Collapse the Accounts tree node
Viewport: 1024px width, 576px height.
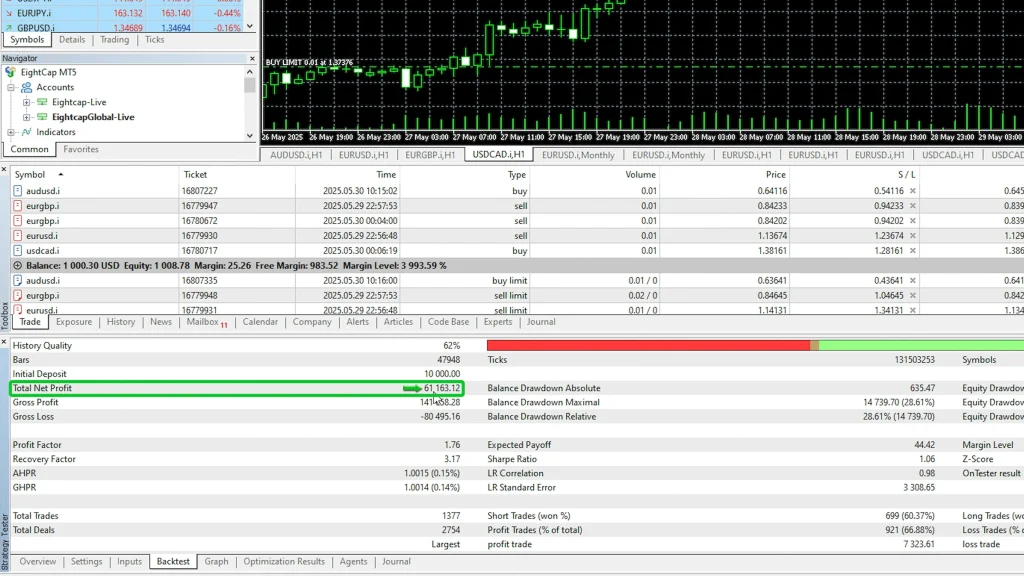(x=12, y=88)
